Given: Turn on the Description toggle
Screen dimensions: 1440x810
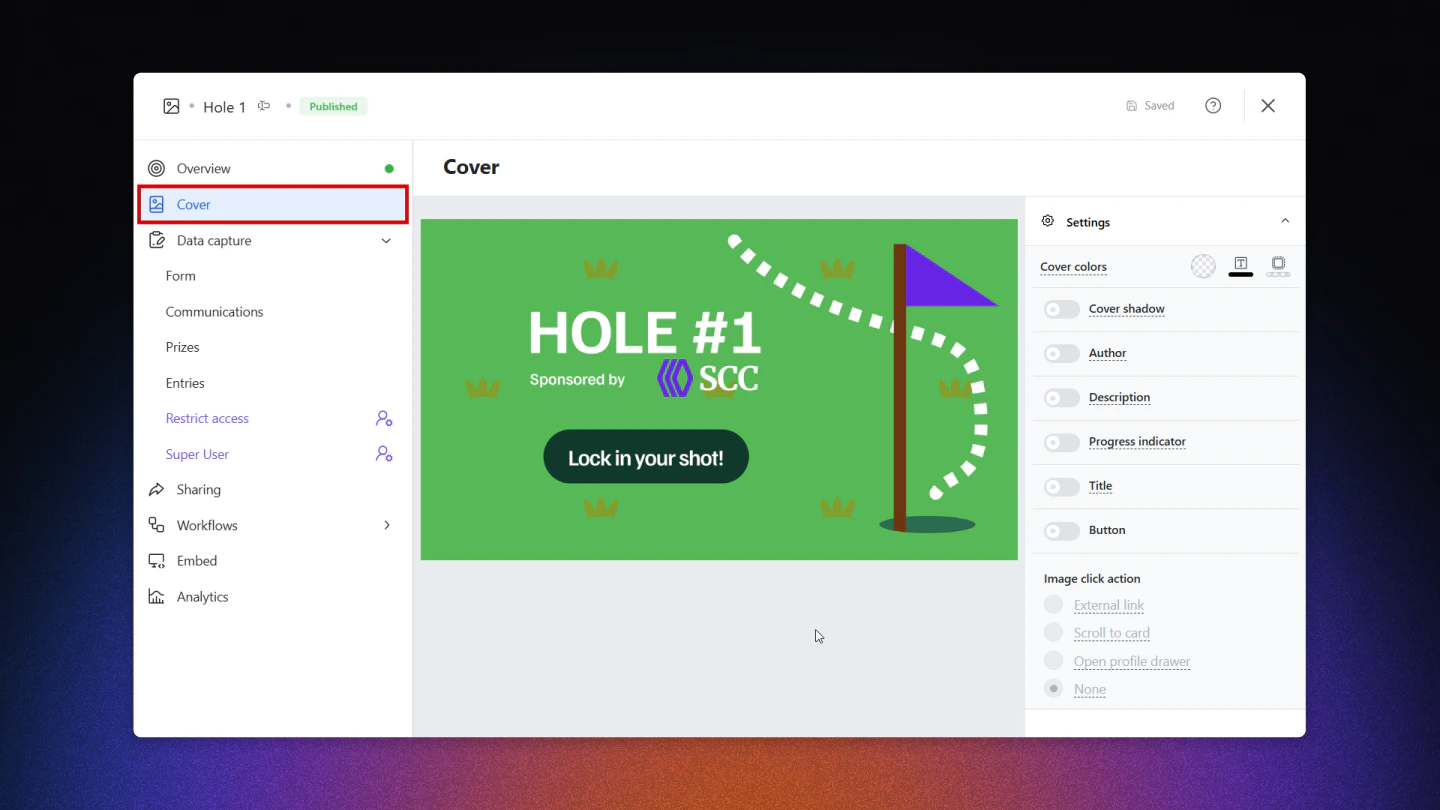Looking at the screenshot, I should pos(1062,398).
